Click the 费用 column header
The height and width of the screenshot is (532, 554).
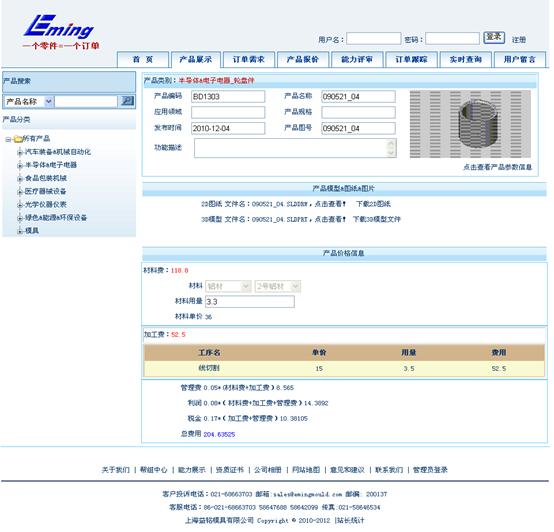point(499,353)
